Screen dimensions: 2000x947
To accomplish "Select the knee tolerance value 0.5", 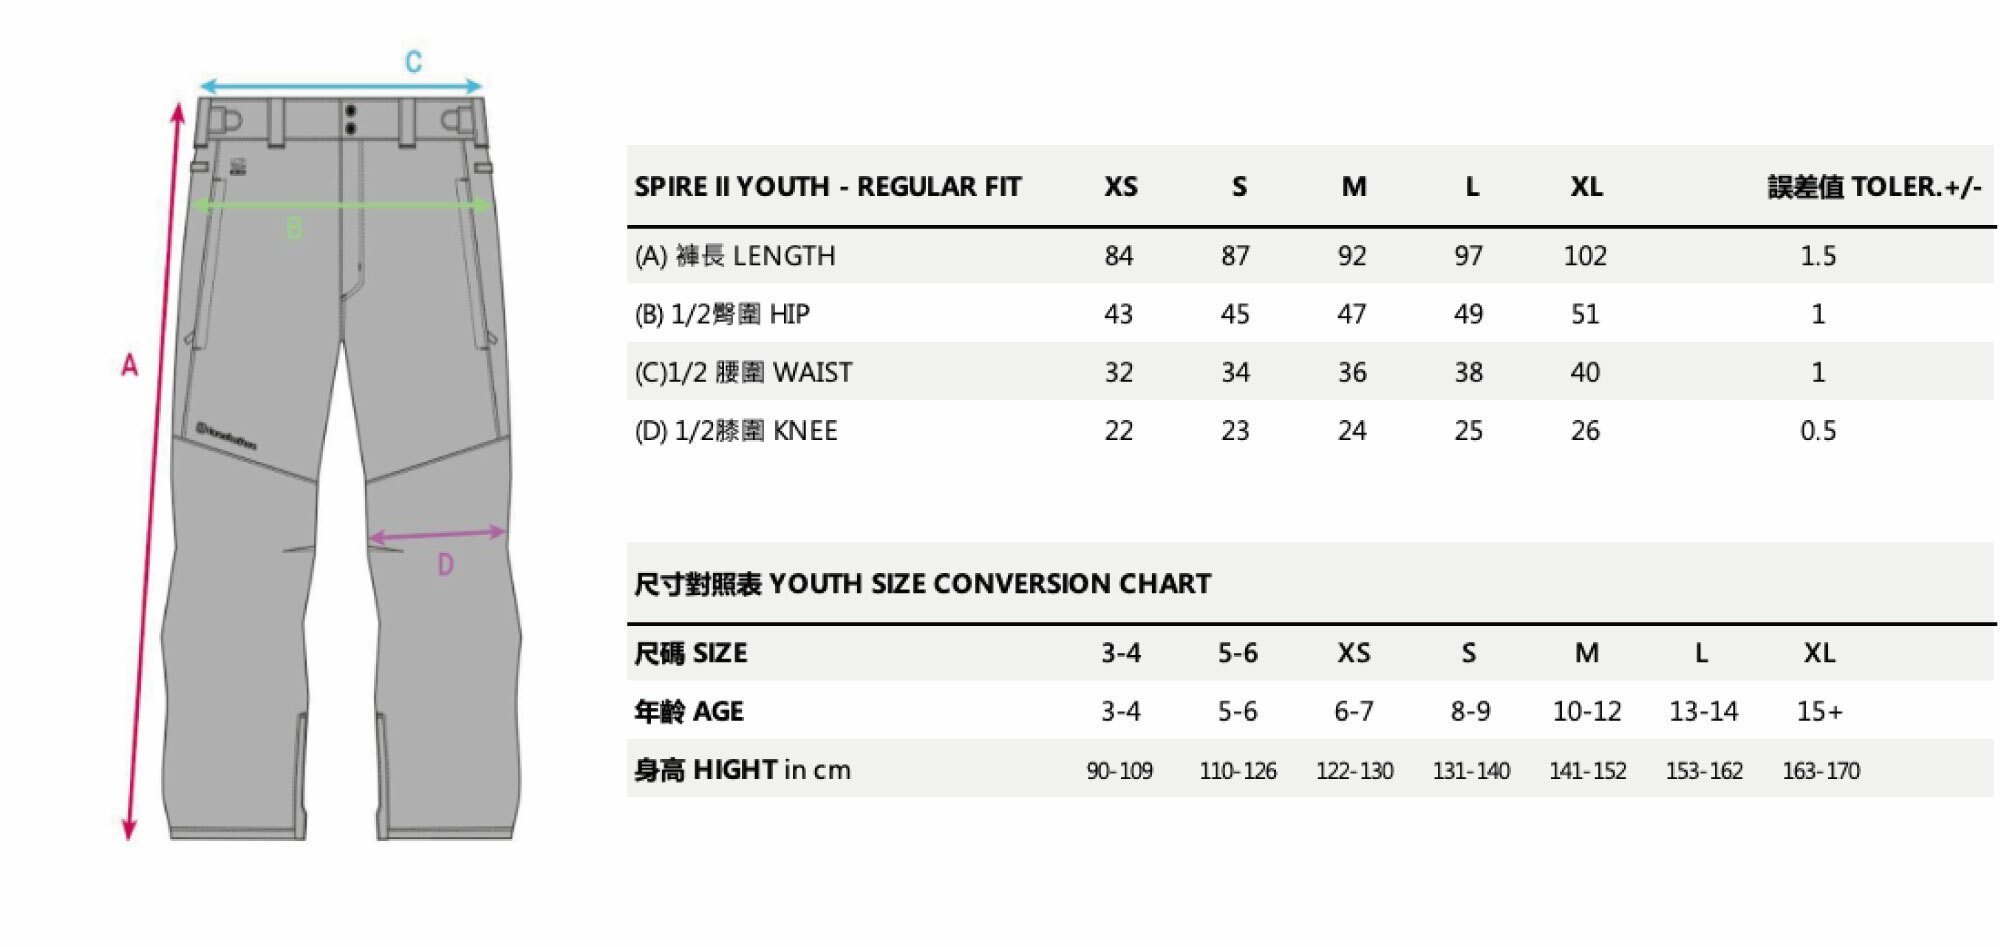I will click(1817, 431).
